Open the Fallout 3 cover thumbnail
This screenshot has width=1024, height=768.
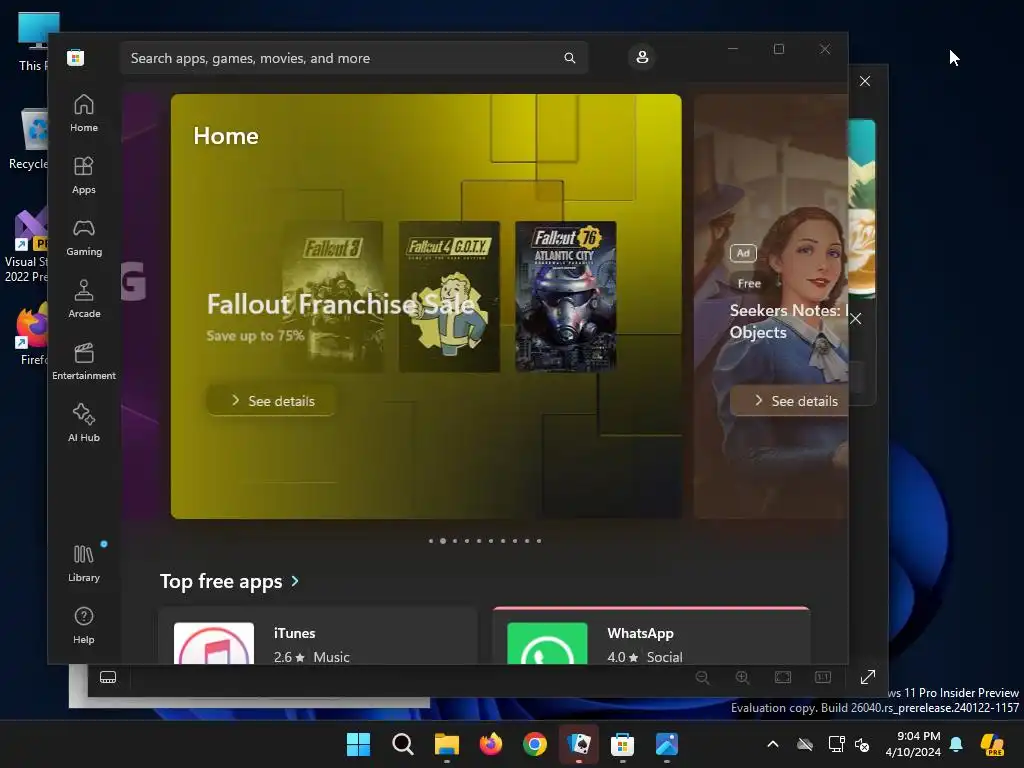(x=332, y=296)
